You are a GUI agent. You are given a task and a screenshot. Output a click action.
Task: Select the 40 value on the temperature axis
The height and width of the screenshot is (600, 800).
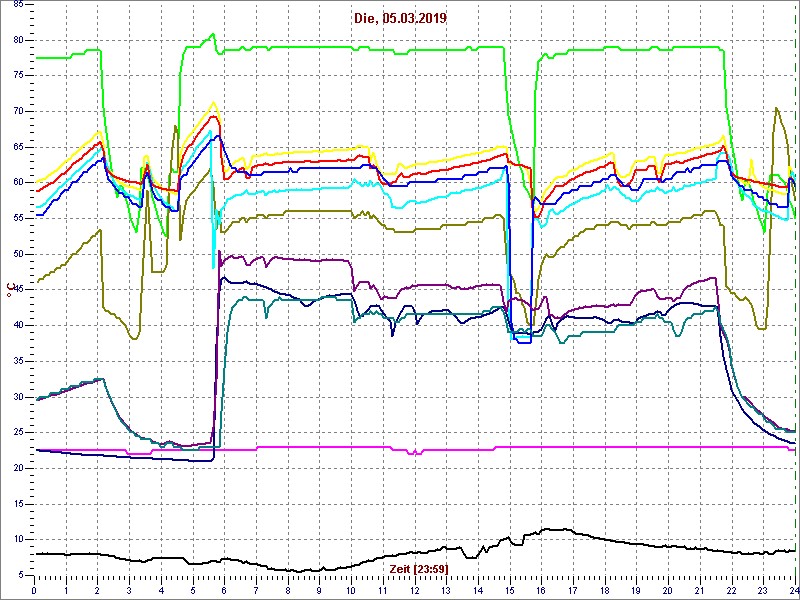(17, 326)
